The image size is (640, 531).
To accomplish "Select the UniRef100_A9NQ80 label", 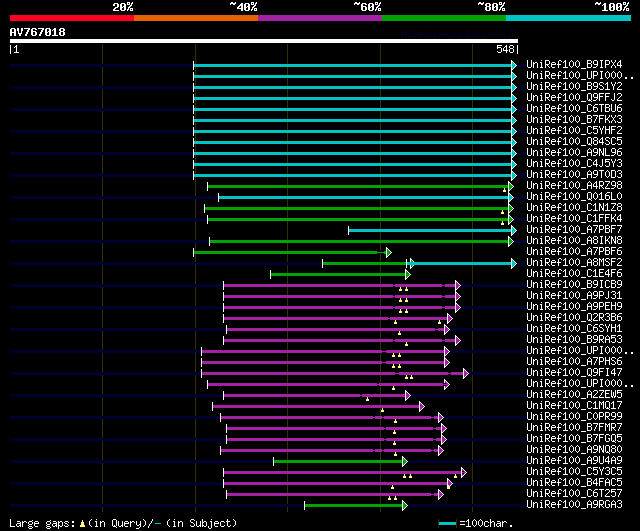I will click(x=574, y=450).
